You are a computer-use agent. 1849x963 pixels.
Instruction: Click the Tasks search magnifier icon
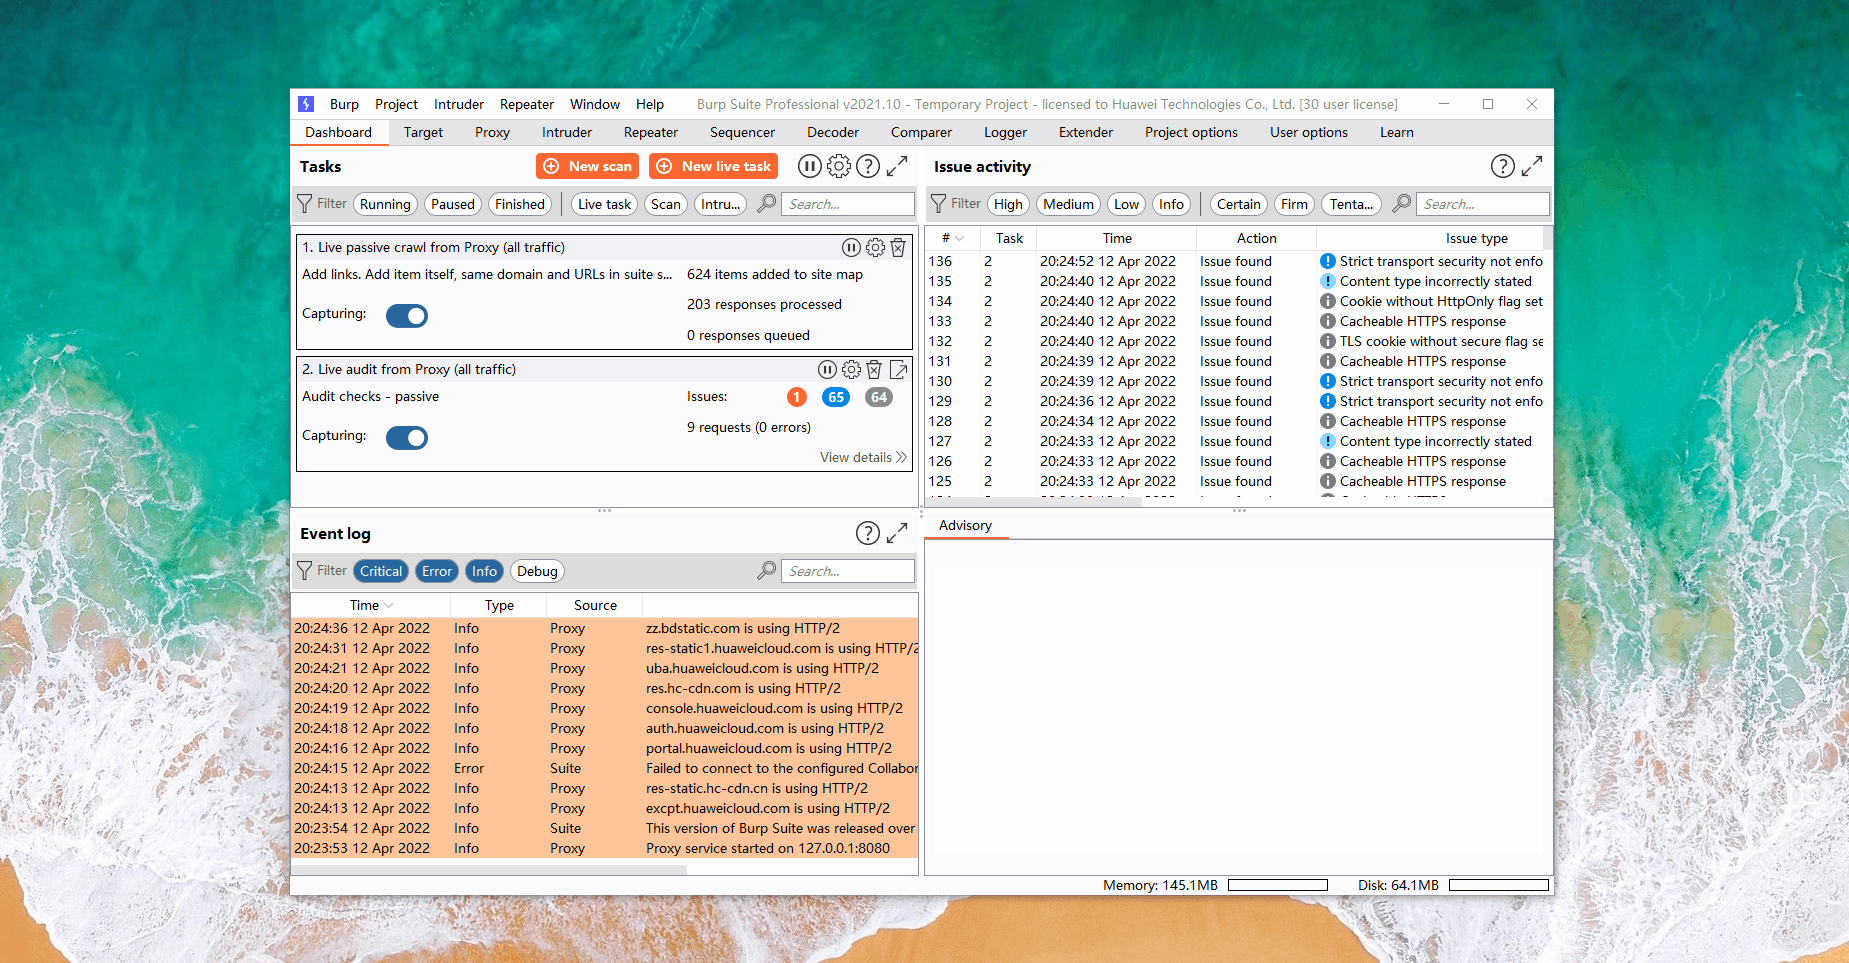[767, 204]
